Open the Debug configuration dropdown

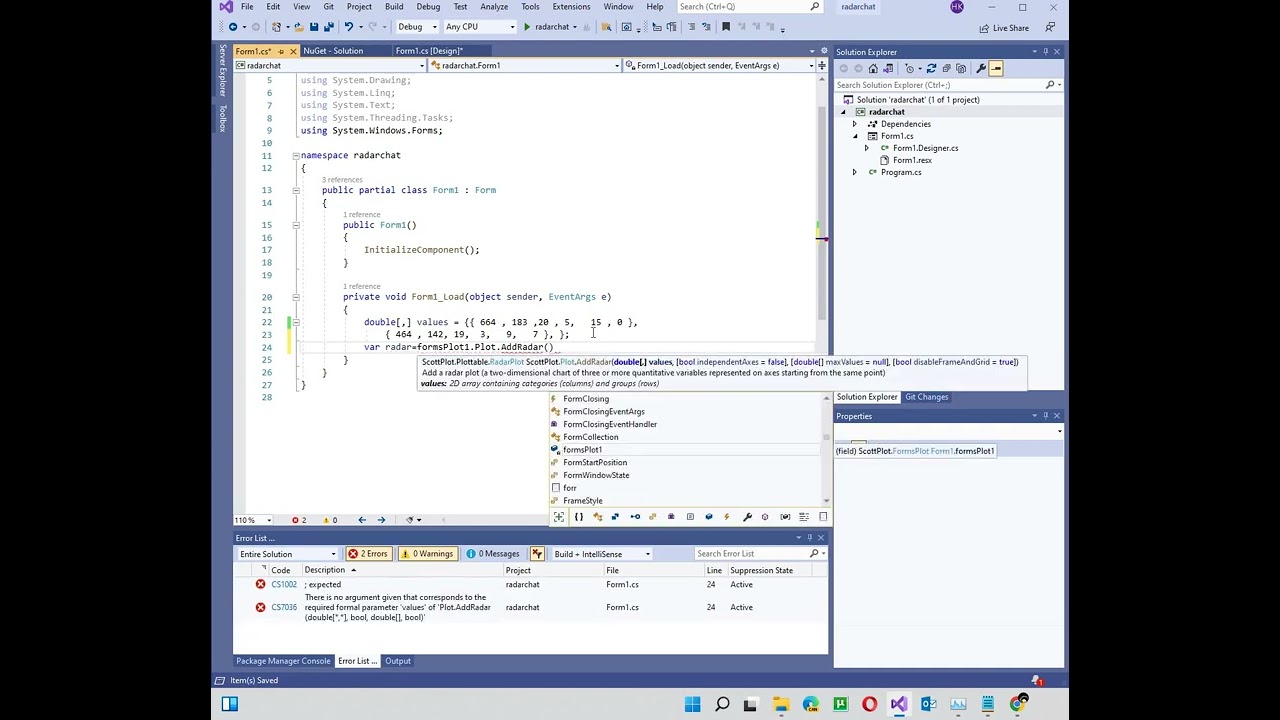coord(416,27)
